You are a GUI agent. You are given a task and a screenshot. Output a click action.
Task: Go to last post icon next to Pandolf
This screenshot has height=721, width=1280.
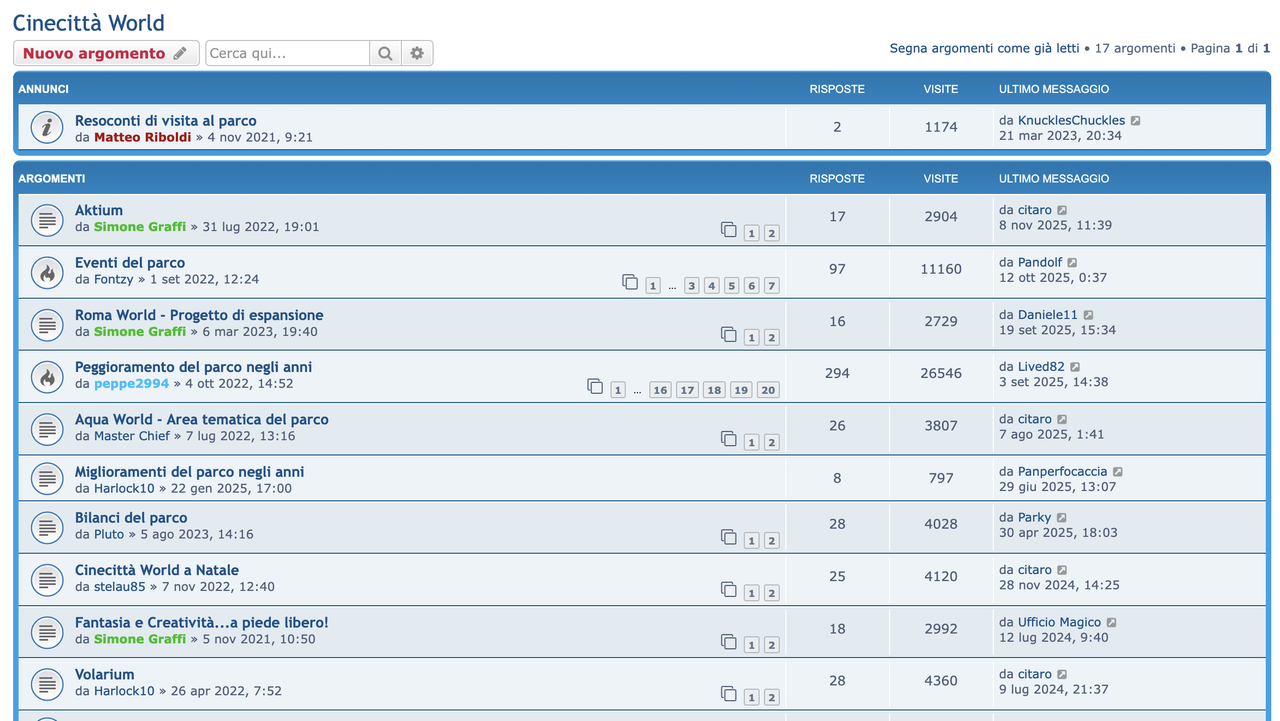pos(1072,263)
